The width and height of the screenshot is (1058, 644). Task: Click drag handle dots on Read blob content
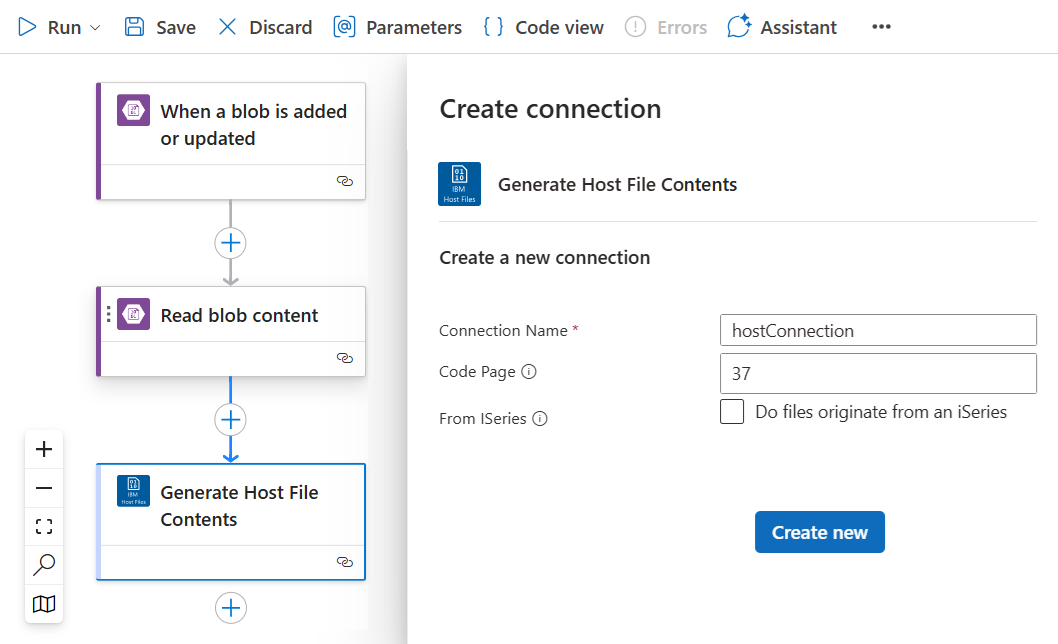[109, 314]
